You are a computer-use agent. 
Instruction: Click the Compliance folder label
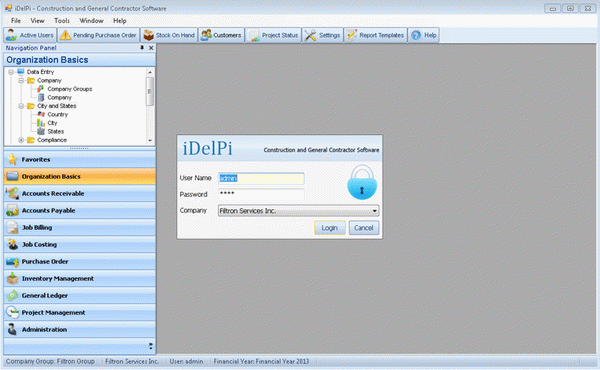tap(52, 140)
